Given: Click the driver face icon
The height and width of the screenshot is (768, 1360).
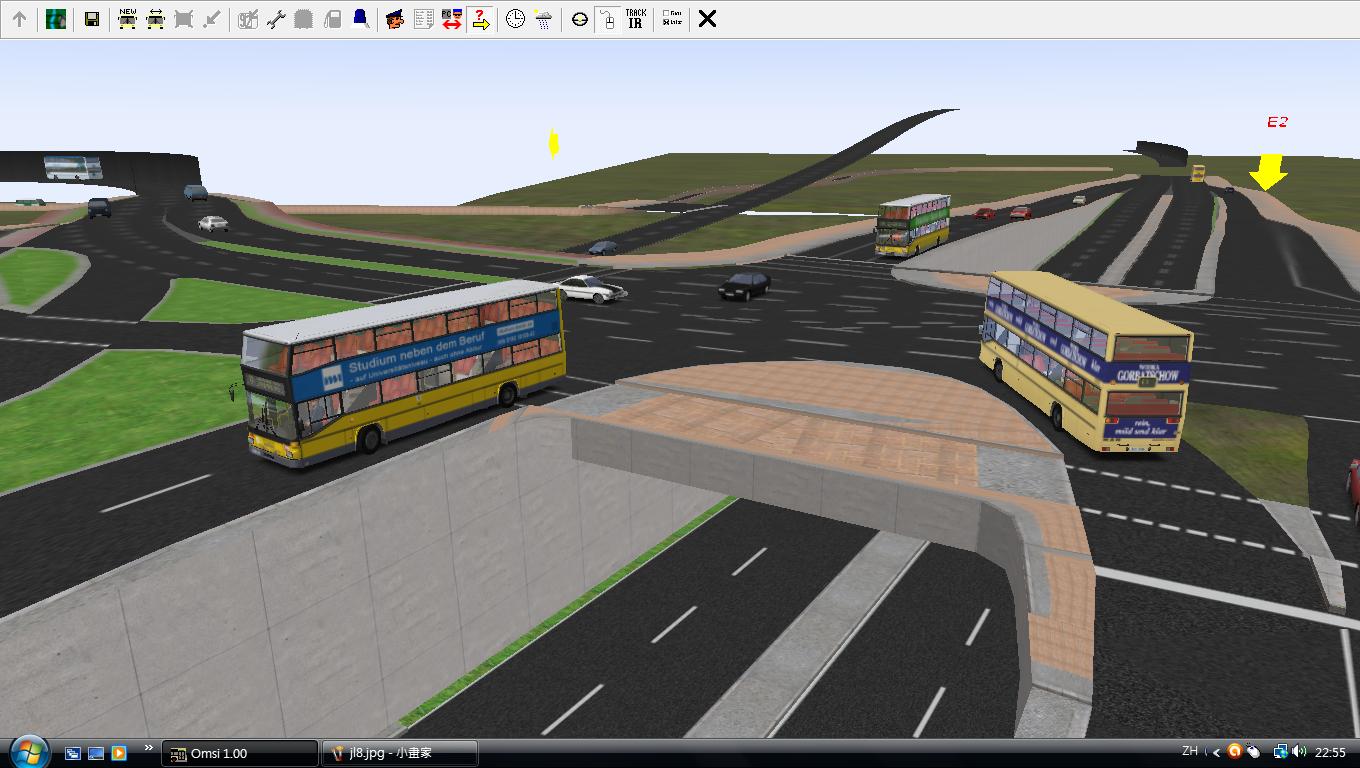Looking at the screenshot, I should coord(395,19).
